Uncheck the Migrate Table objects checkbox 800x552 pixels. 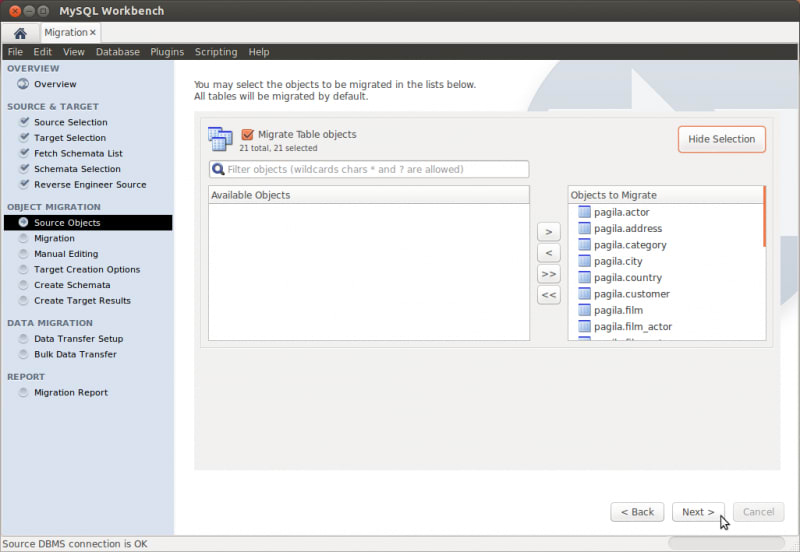(247, 134)
